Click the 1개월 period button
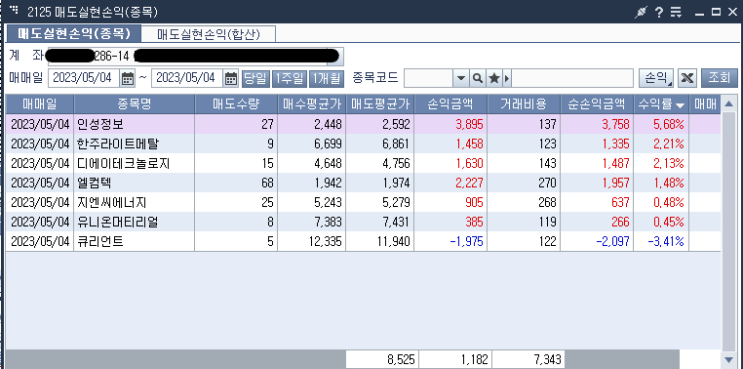This screenshot has width=743, height=369. pyautogui.click(x=326, y=79)
